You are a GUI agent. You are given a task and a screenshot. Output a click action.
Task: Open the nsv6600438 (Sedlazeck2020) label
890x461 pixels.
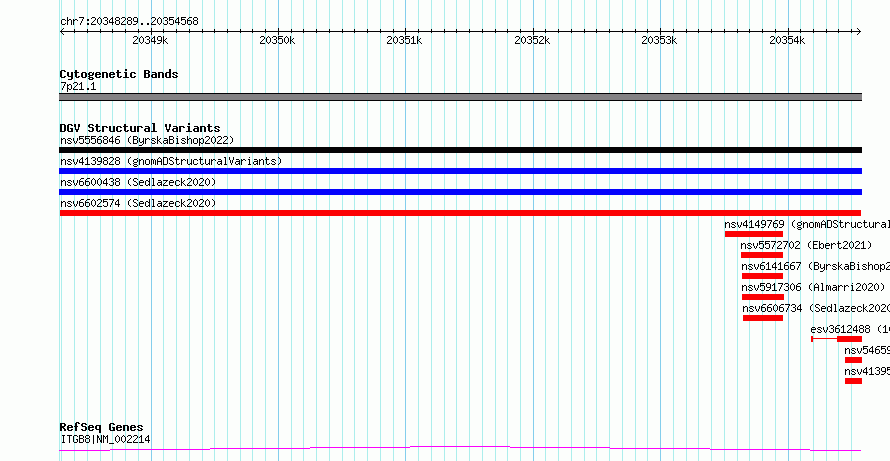[x=138, y=182]
